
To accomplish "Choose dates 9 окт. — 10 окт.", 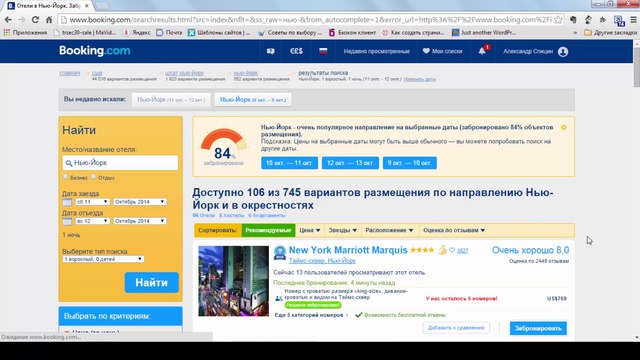I will pos(409,163).
